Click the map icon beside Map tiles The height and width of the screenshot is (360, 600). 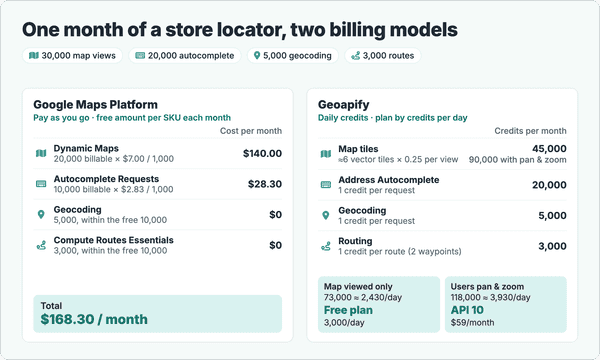point(326,154)
